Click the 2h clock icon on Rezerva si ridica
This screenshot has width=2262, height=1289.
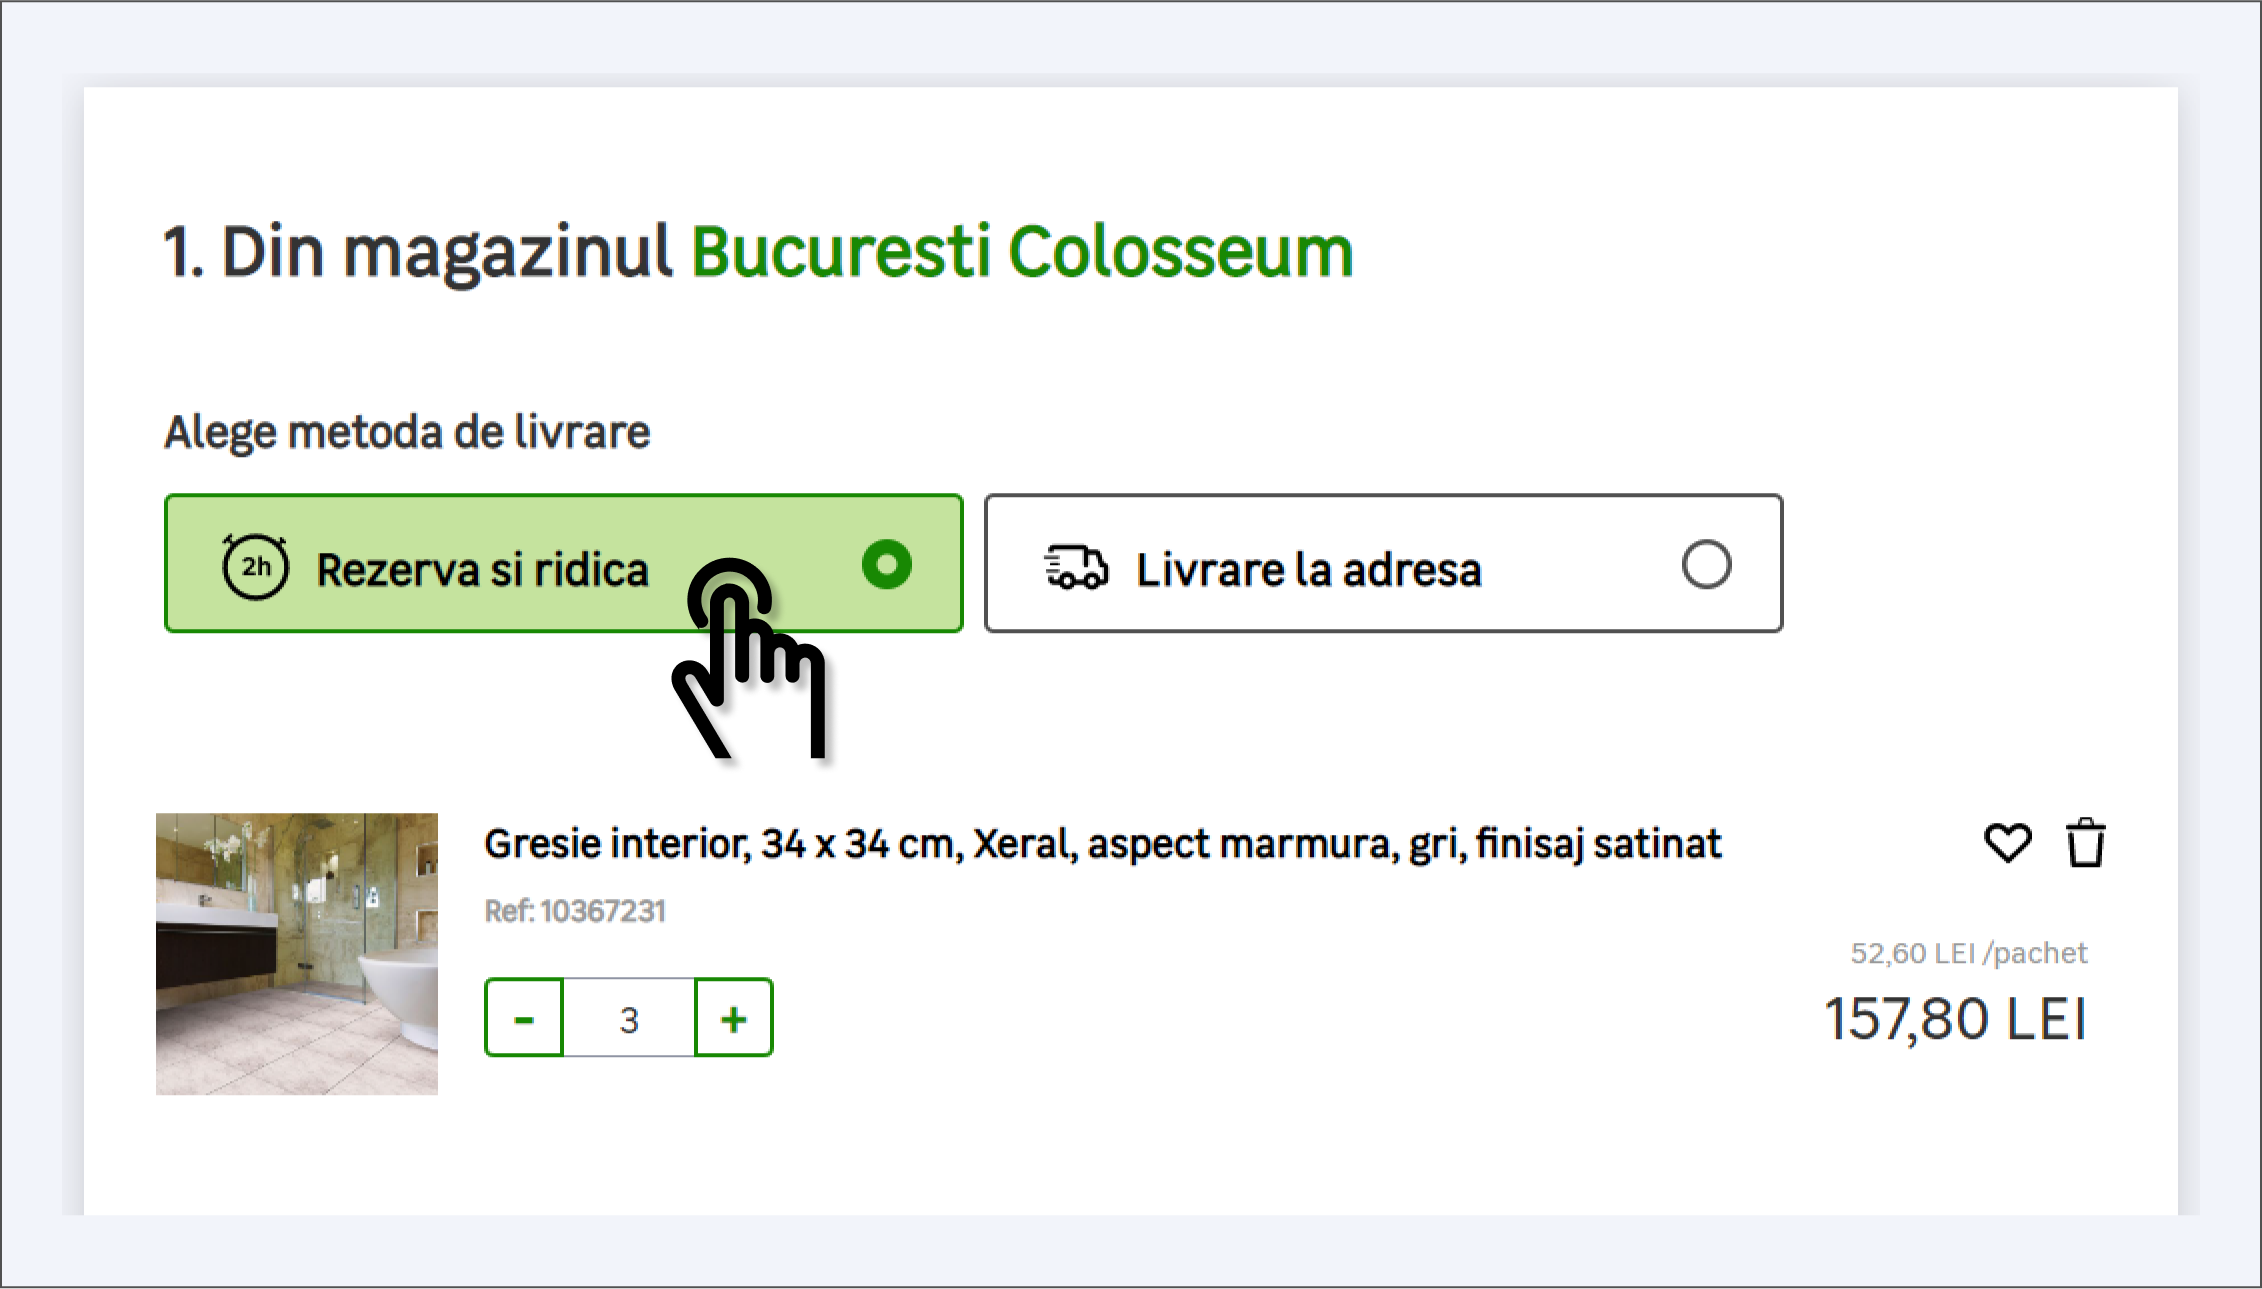[255, 566]
